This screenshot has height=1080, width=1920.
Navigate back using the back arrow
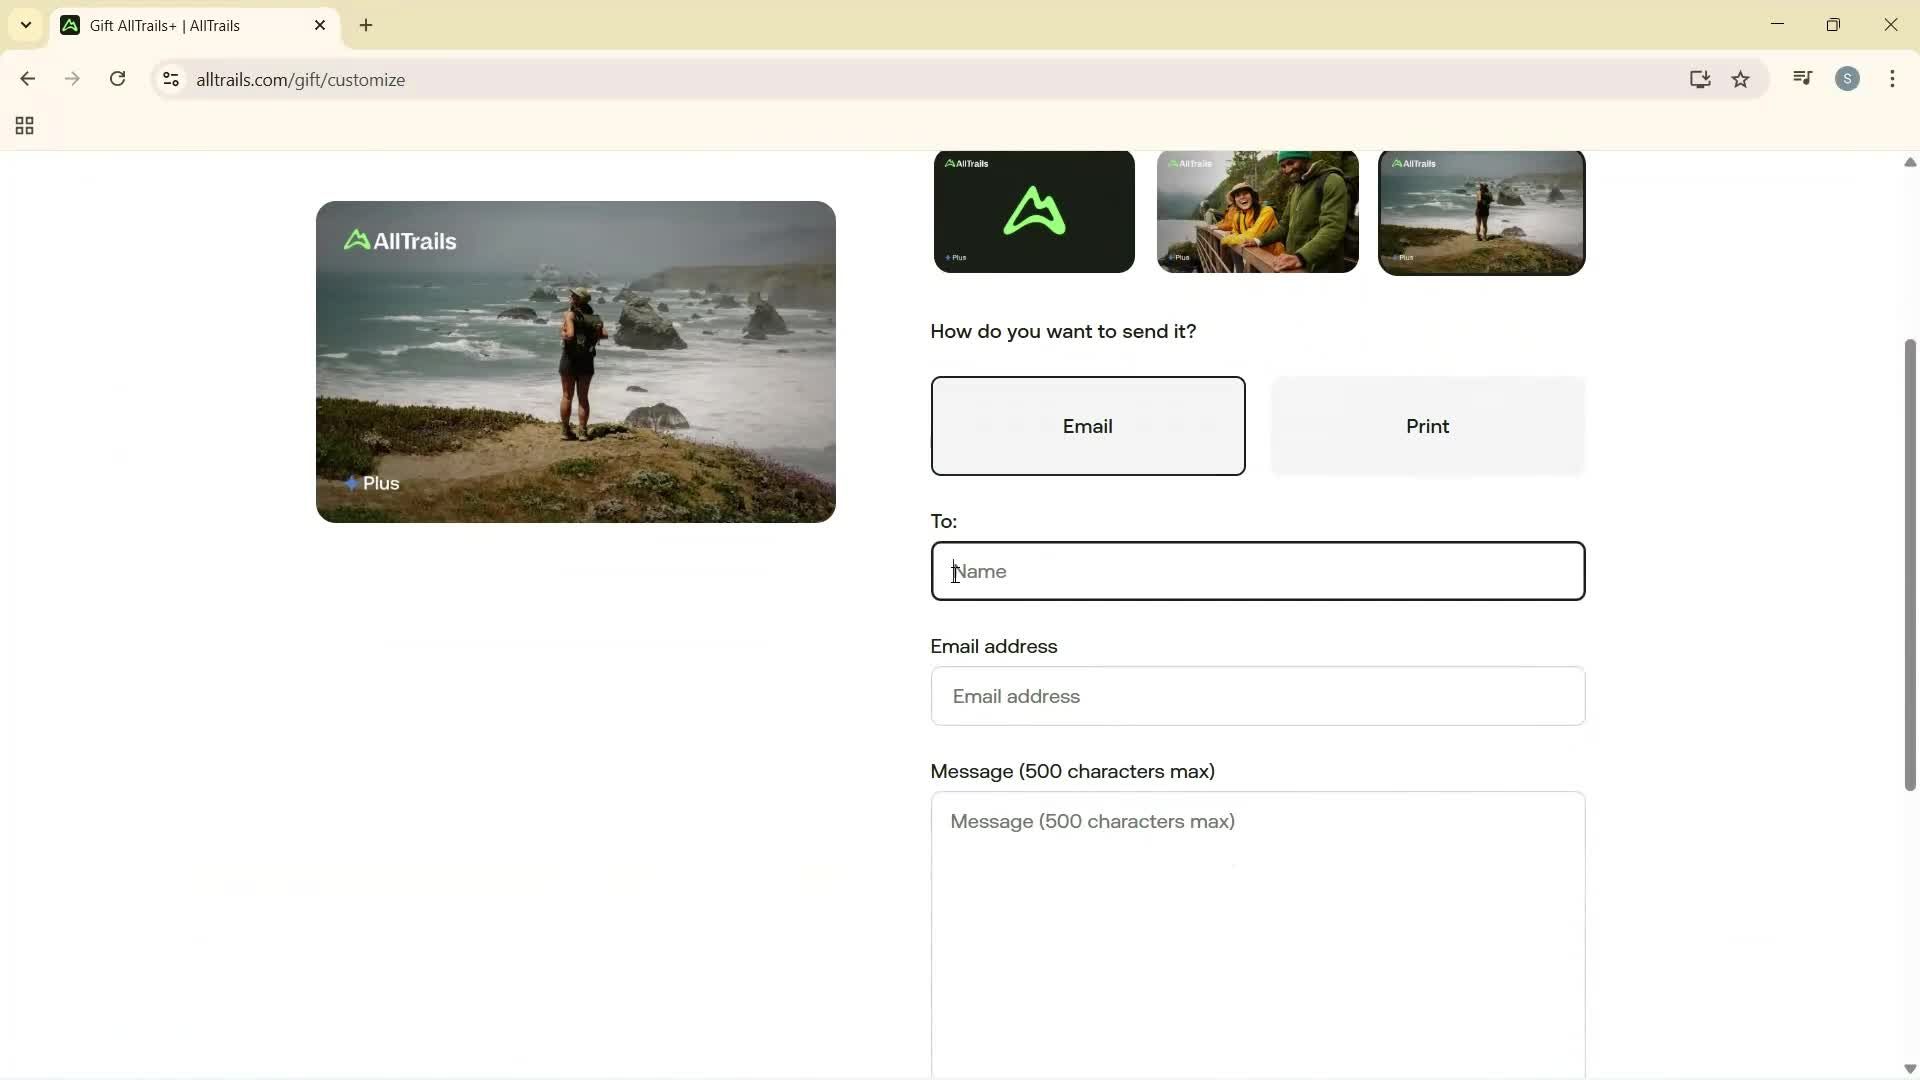click(27, 79)
